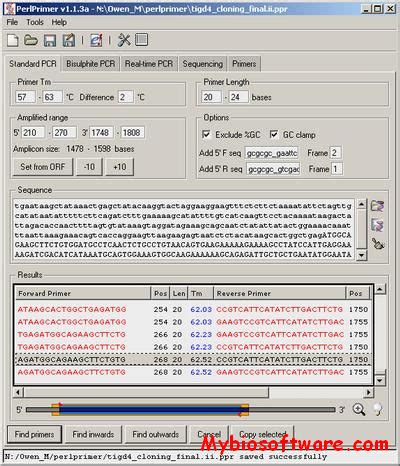Click the Results horizontal scroll right arrow
This screenshot has width=400, height=466.
[x=368, y=392]
